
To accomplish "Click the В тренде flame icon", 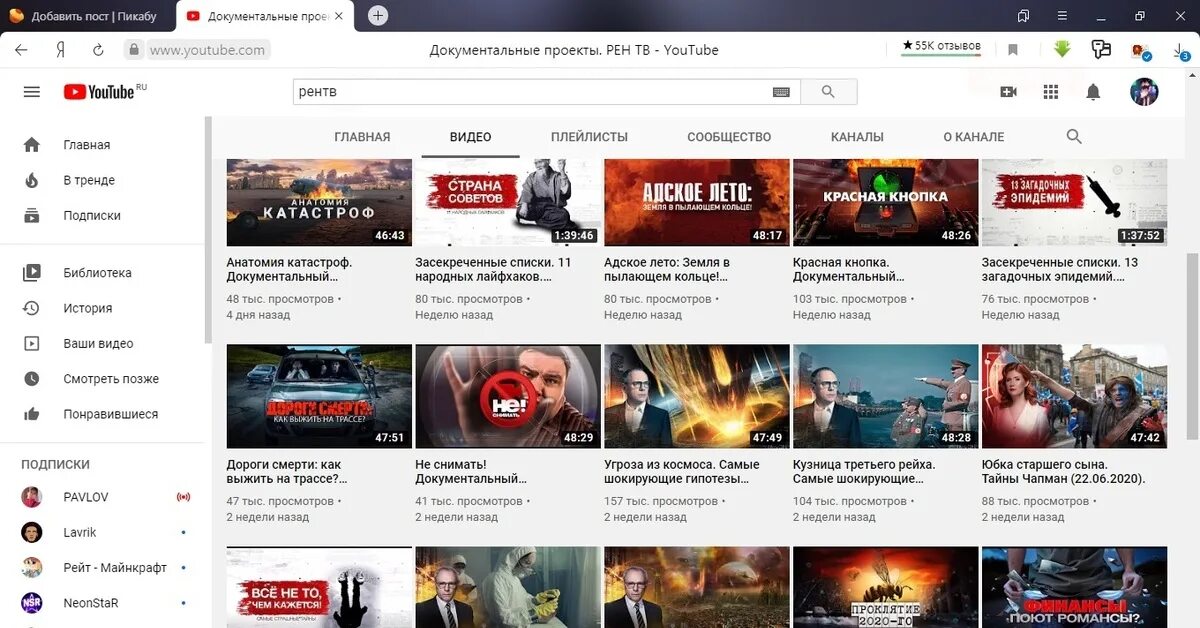I will (x=32, y=180).
